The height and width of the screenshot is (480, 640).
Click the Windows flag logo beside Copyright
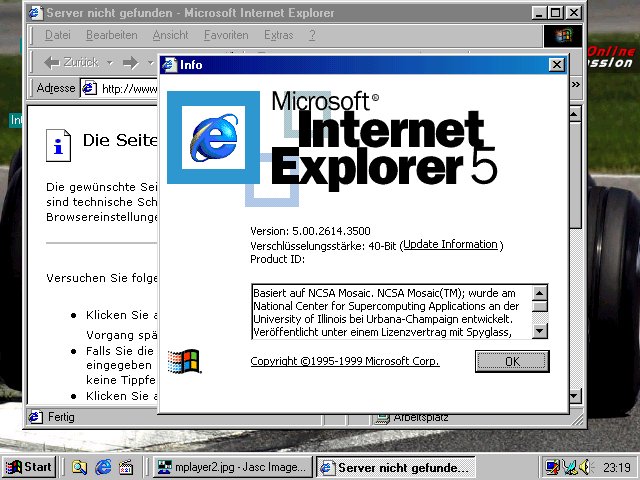(181, 361)
